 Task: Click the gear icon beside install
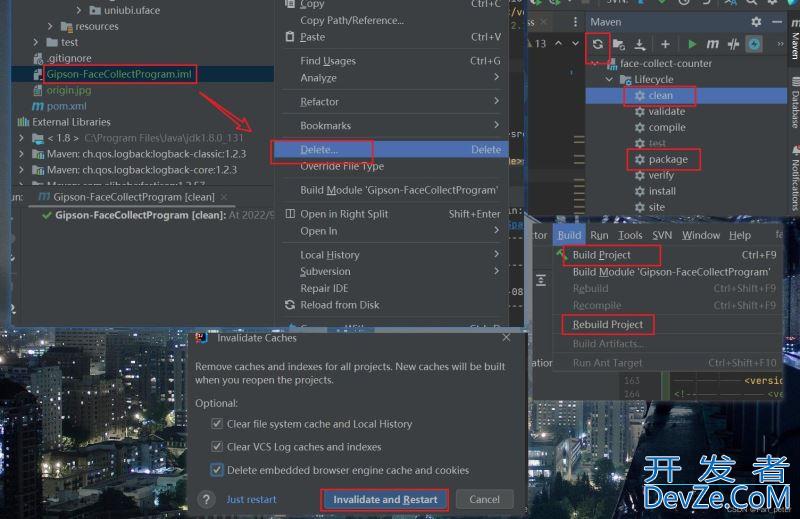pos(640,191)
